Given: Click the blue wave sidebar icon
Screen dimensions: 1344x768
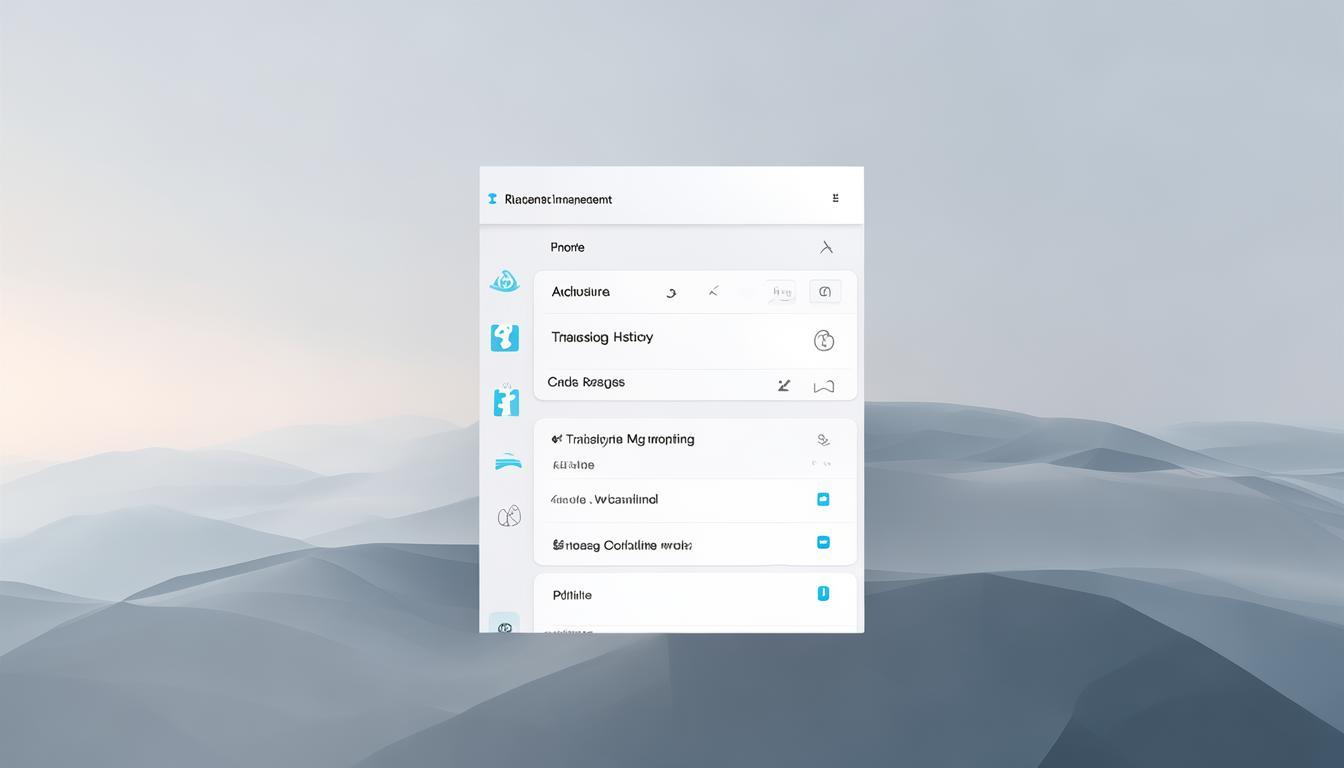Looking at the screenshot, I should pos(508,461).
